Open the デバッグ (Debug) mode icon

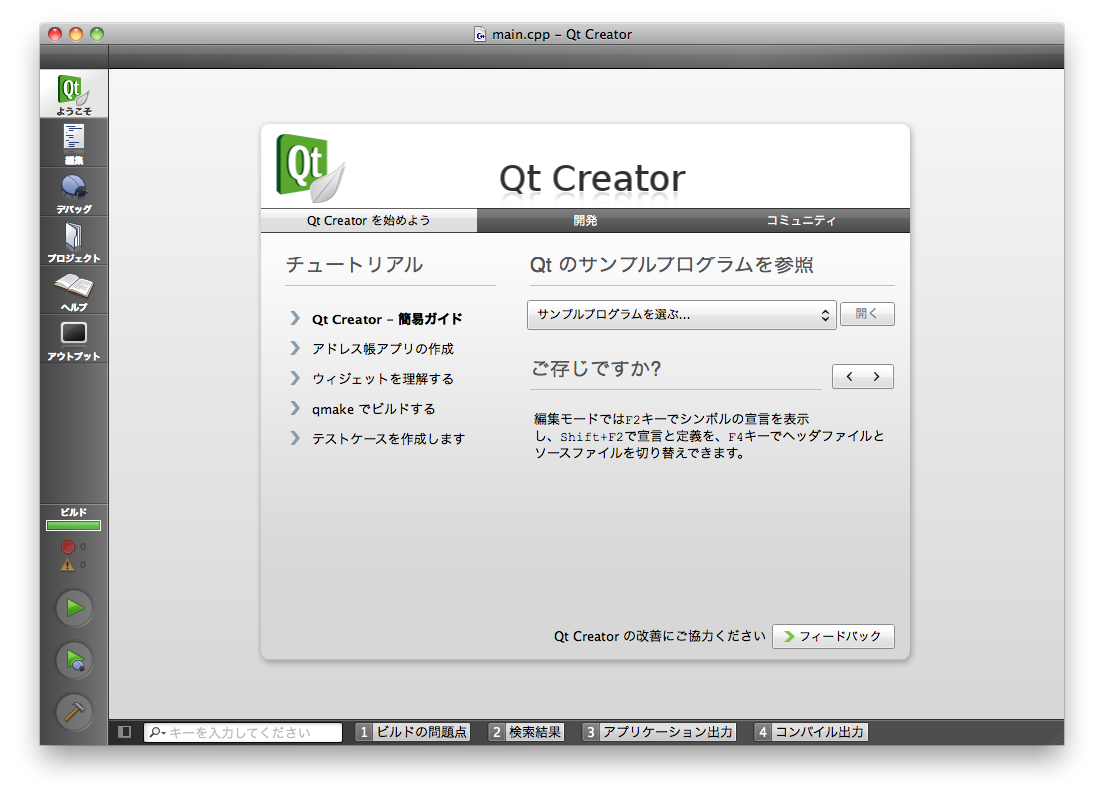coord(74,192)
